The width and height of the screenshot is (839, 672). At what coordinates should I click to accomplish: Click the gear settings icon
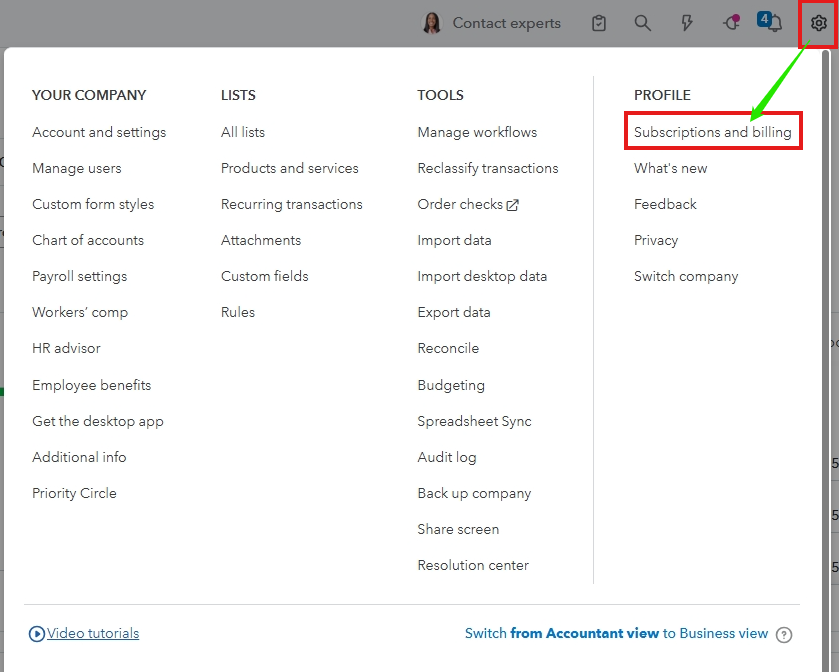818,23
